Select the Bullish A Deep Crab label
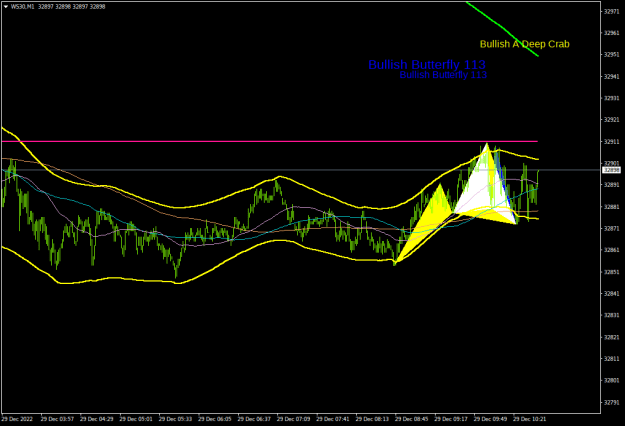 coord(525,44)
